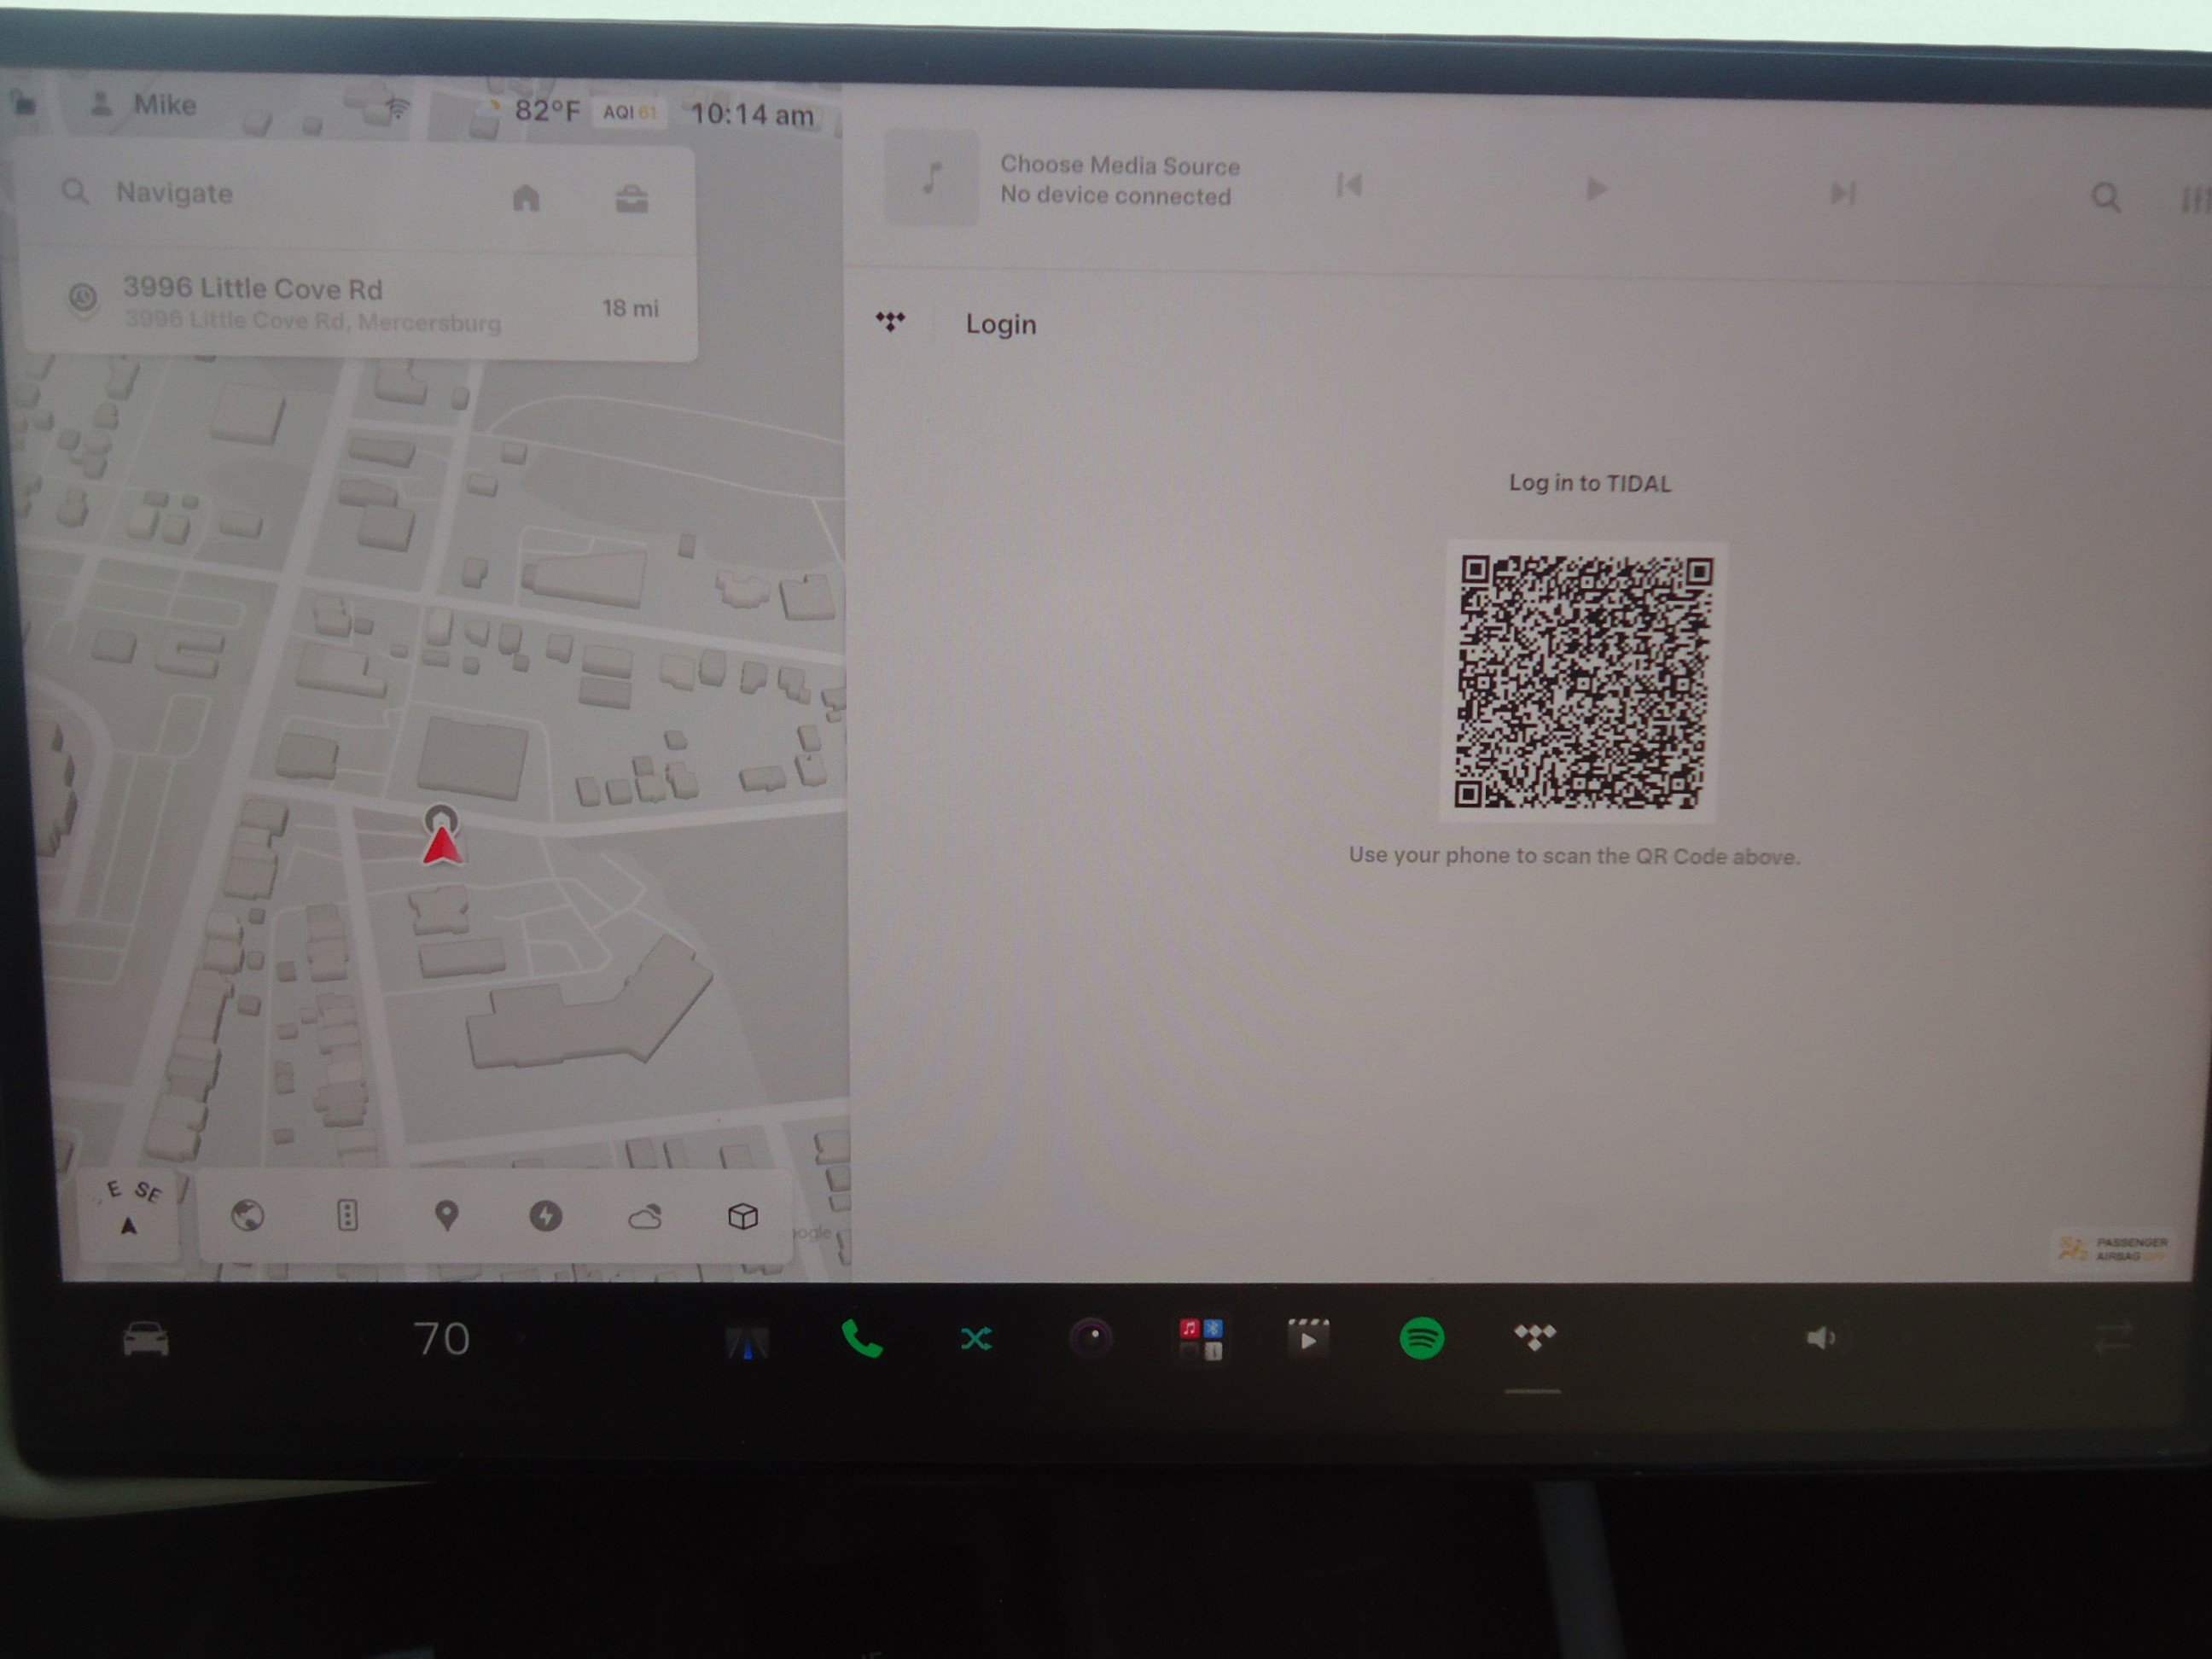Viewport: 2212px width, 1659px height.
Task: Navigate to Home using house icon
Action: (526, 198)
